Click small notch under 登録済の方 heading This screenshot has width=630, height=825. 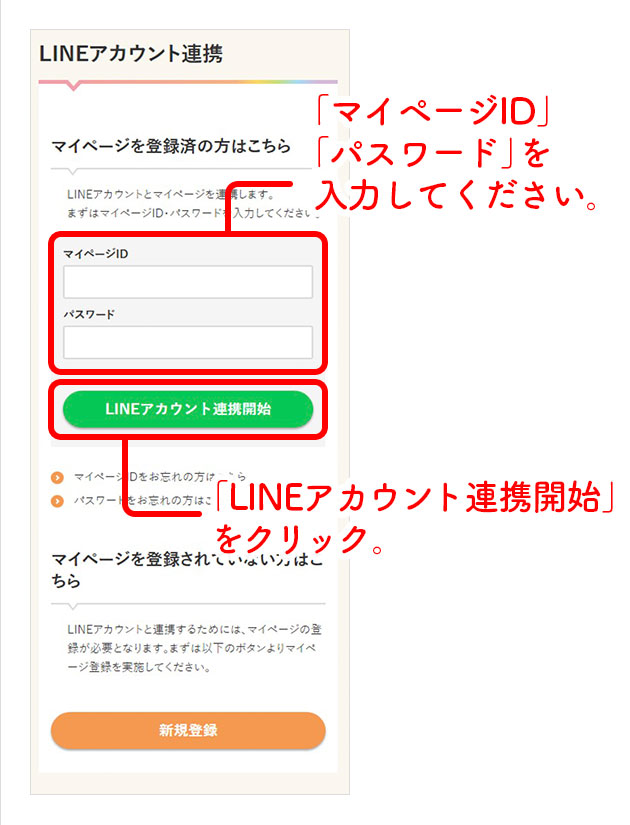[x=73, y=172]
